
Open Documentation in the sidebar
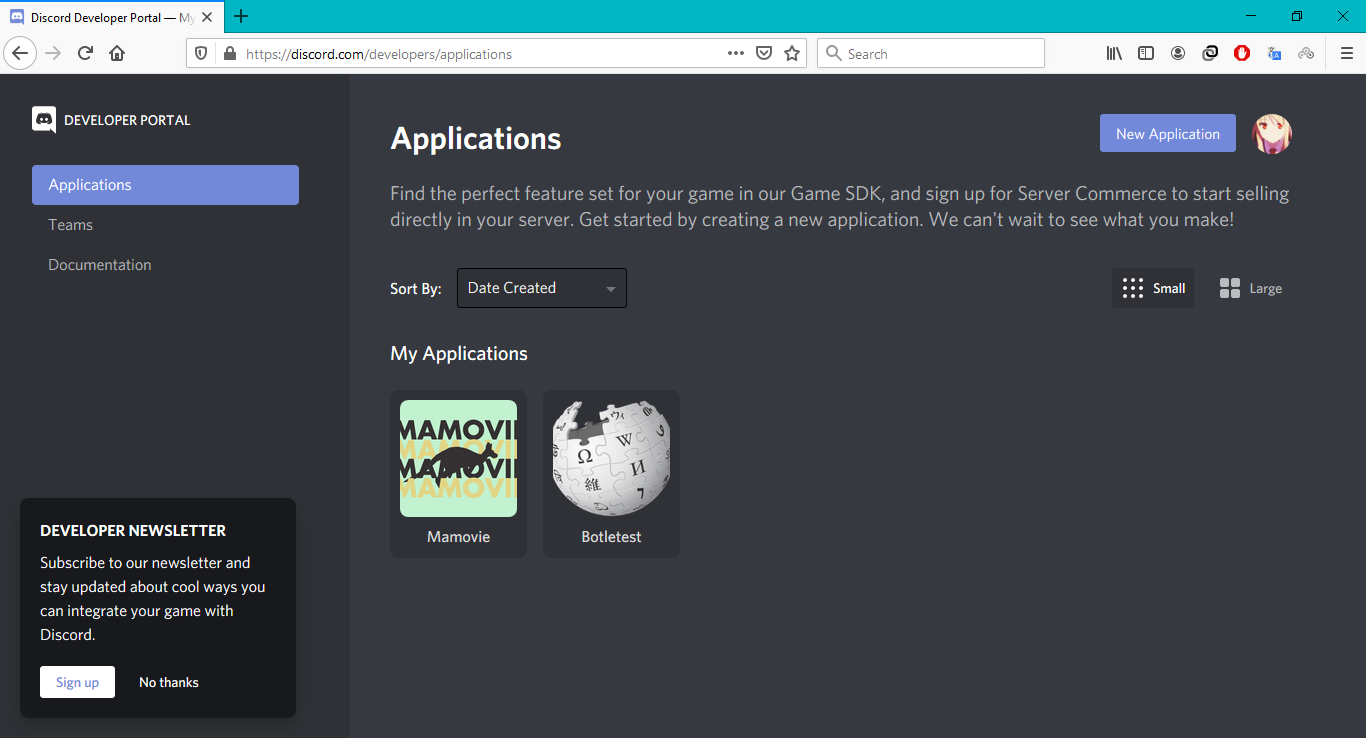point(165,265)
